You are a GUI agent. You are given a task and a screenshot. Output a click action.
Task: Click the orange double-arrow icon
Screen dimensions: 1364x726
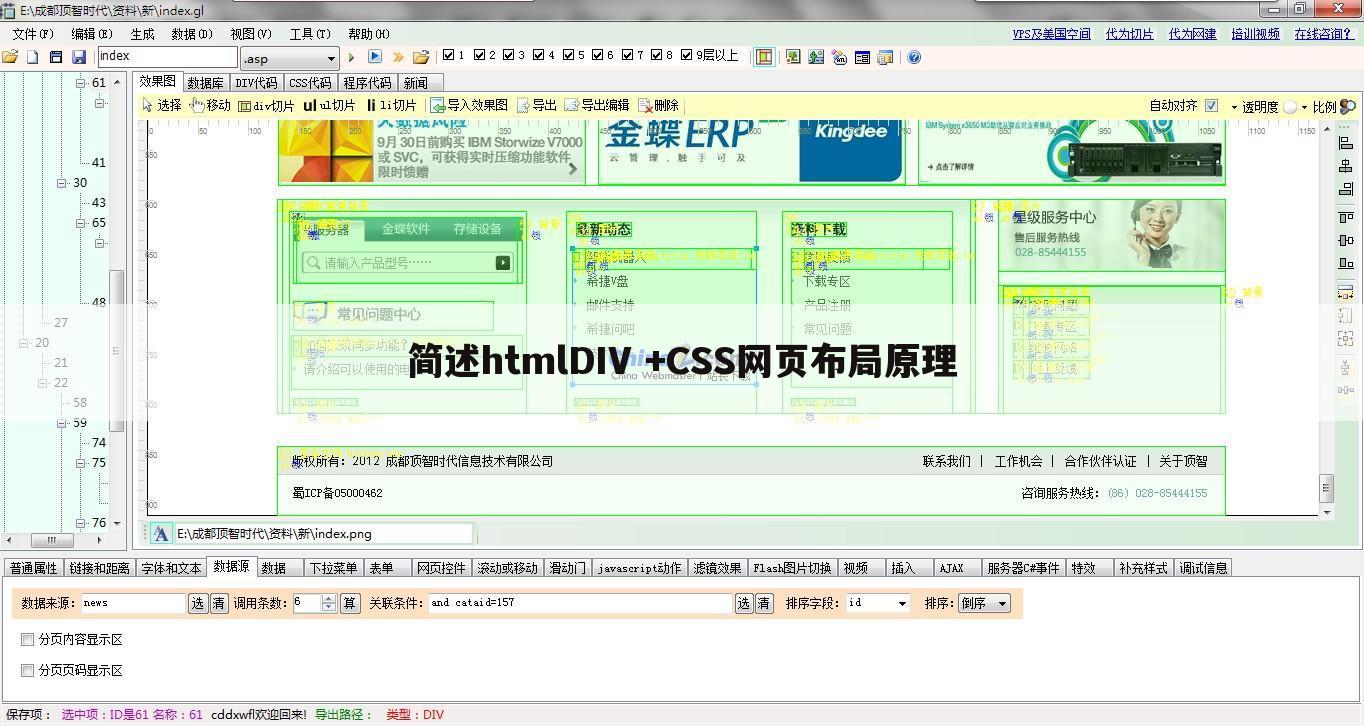pos(398,57)
